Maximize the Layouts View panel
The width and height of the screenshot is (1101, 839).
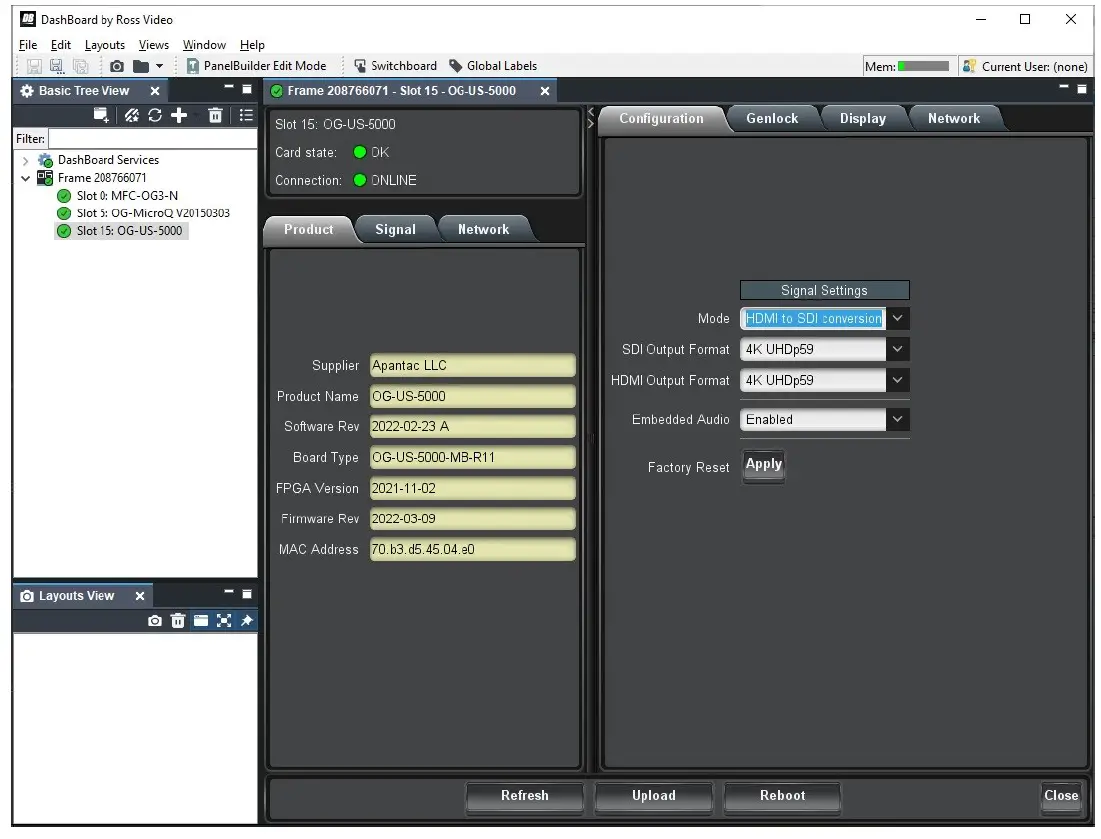[246, 594]
